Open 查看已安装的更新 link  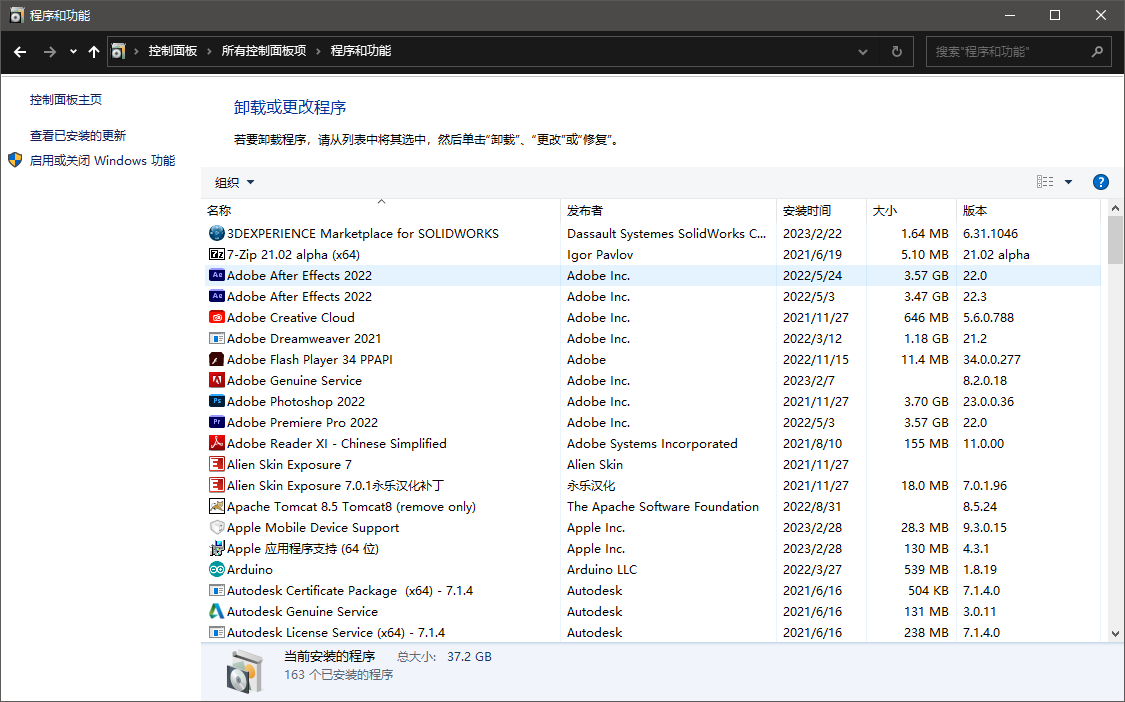click(77, 136)
